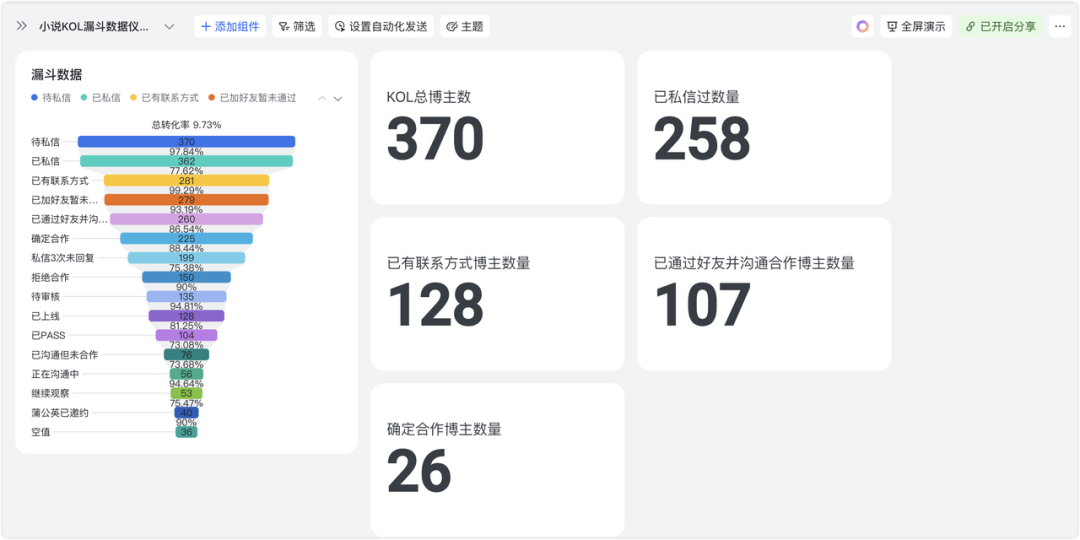Click the 继续观察 funnel bar 53

point(186,393)
